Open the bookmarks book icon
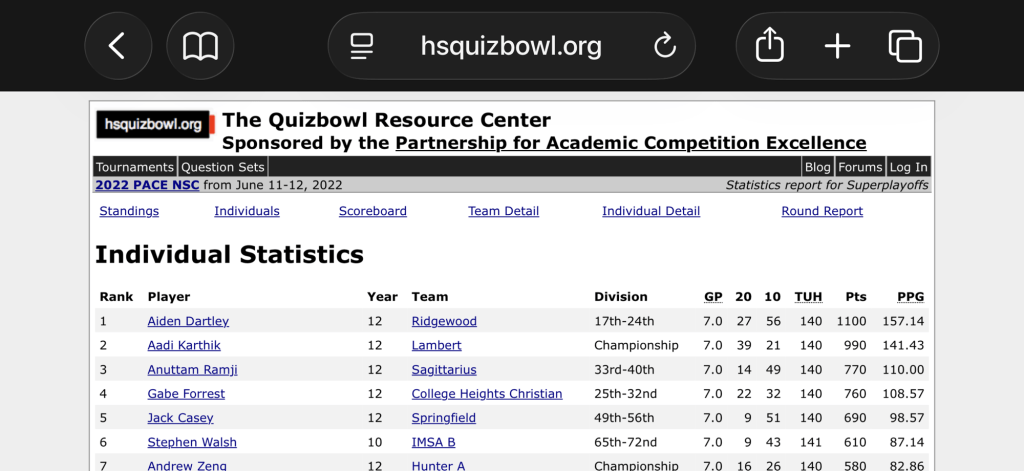The height and width of the screenshot is (471, 1024). [x=200, y=46]
